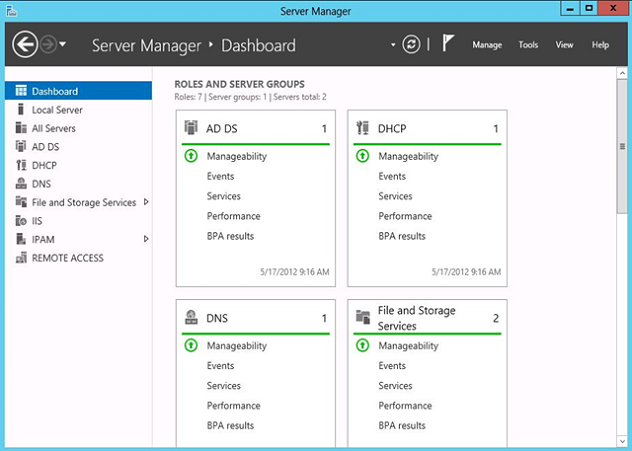Screen dimensions: 632x451
Task: Select DHCP in the sidebar
Action: click(79, 165)
